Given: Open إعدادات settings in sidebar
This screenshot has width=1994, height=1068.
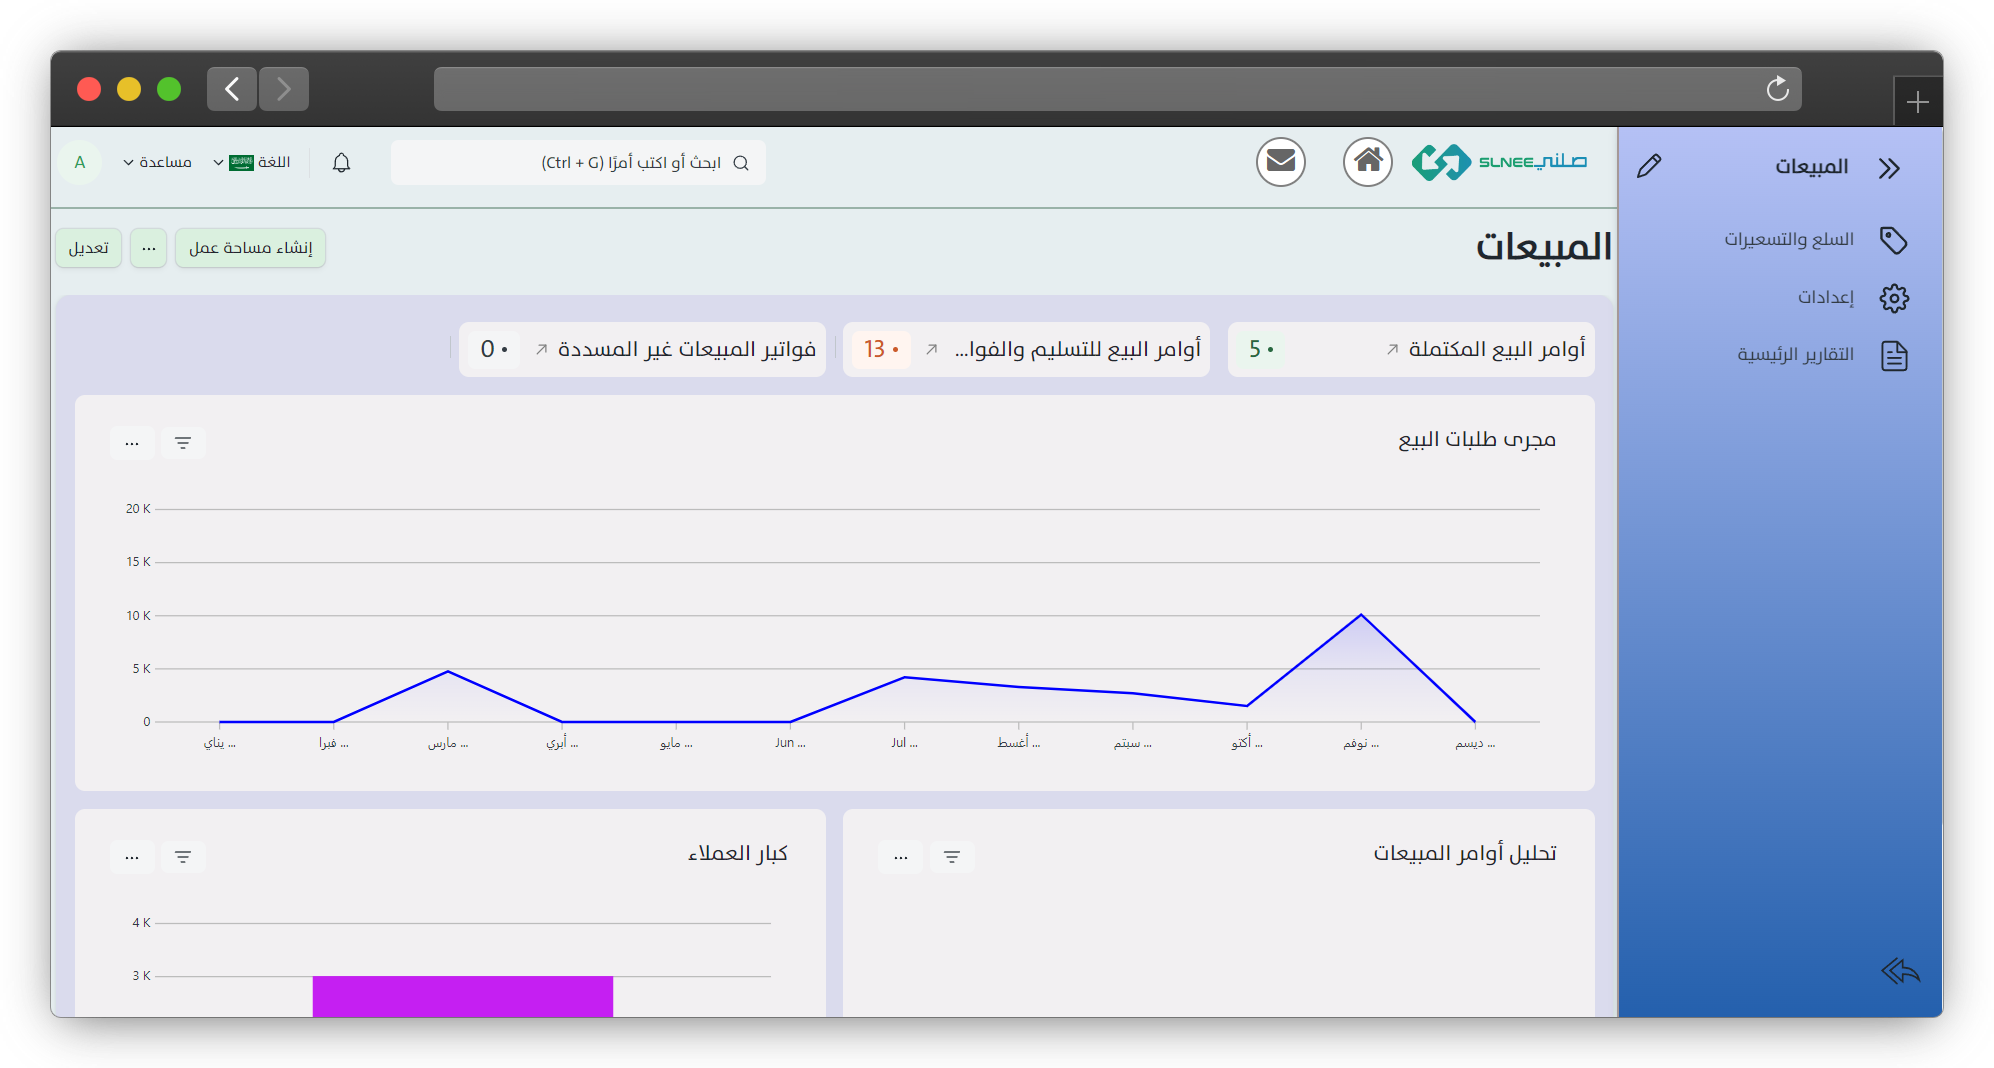Looking at the screenshot, I should coord(1825,298).
